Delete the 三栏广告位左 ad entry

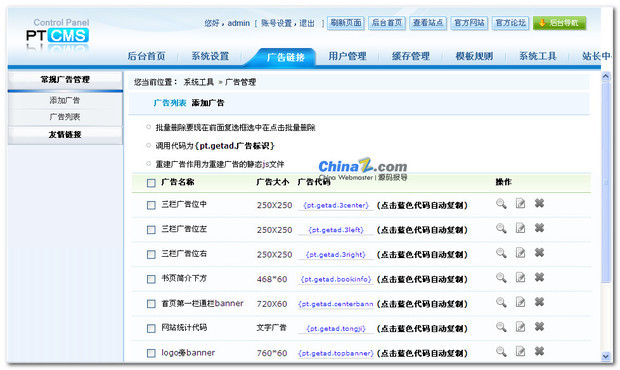pyautogui.click(x=539, y=228)
